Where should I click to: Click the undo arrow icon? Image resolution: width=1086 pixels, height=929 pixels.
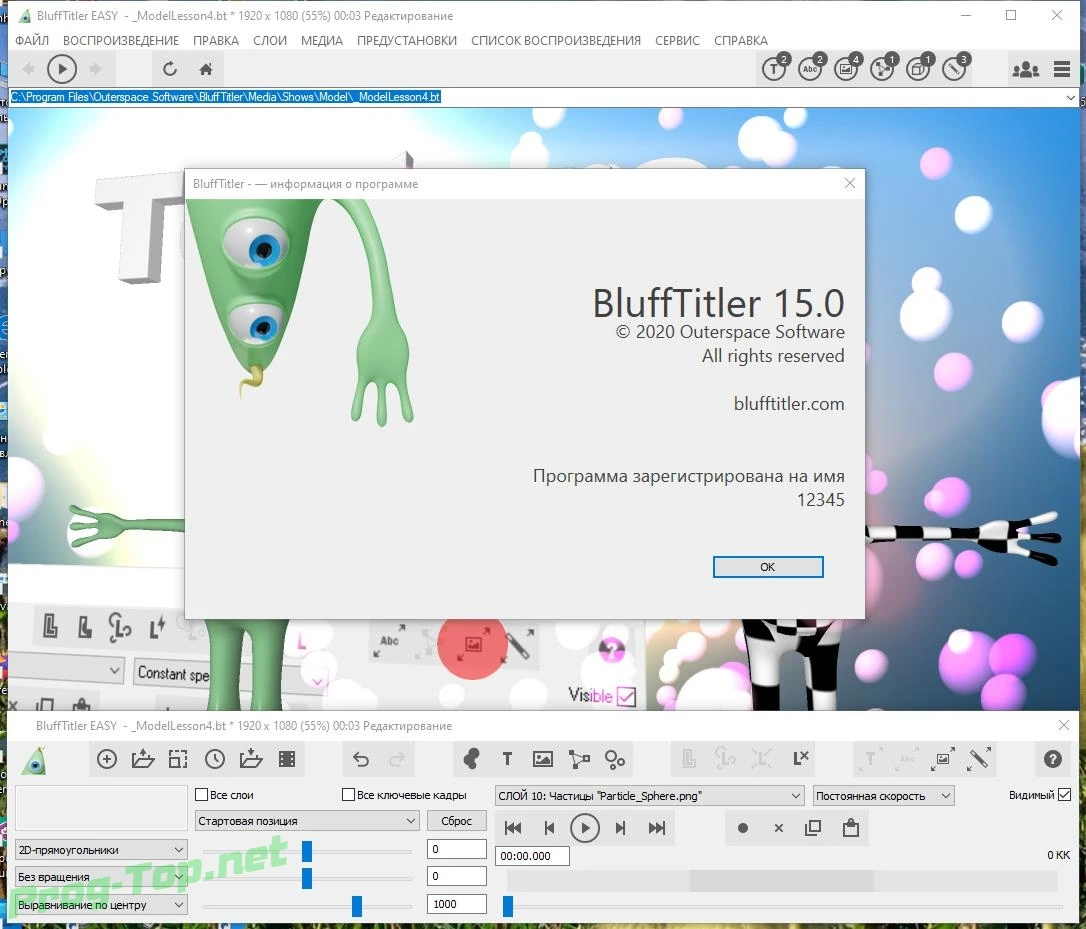pyautogui.click(x=361, y=759)
